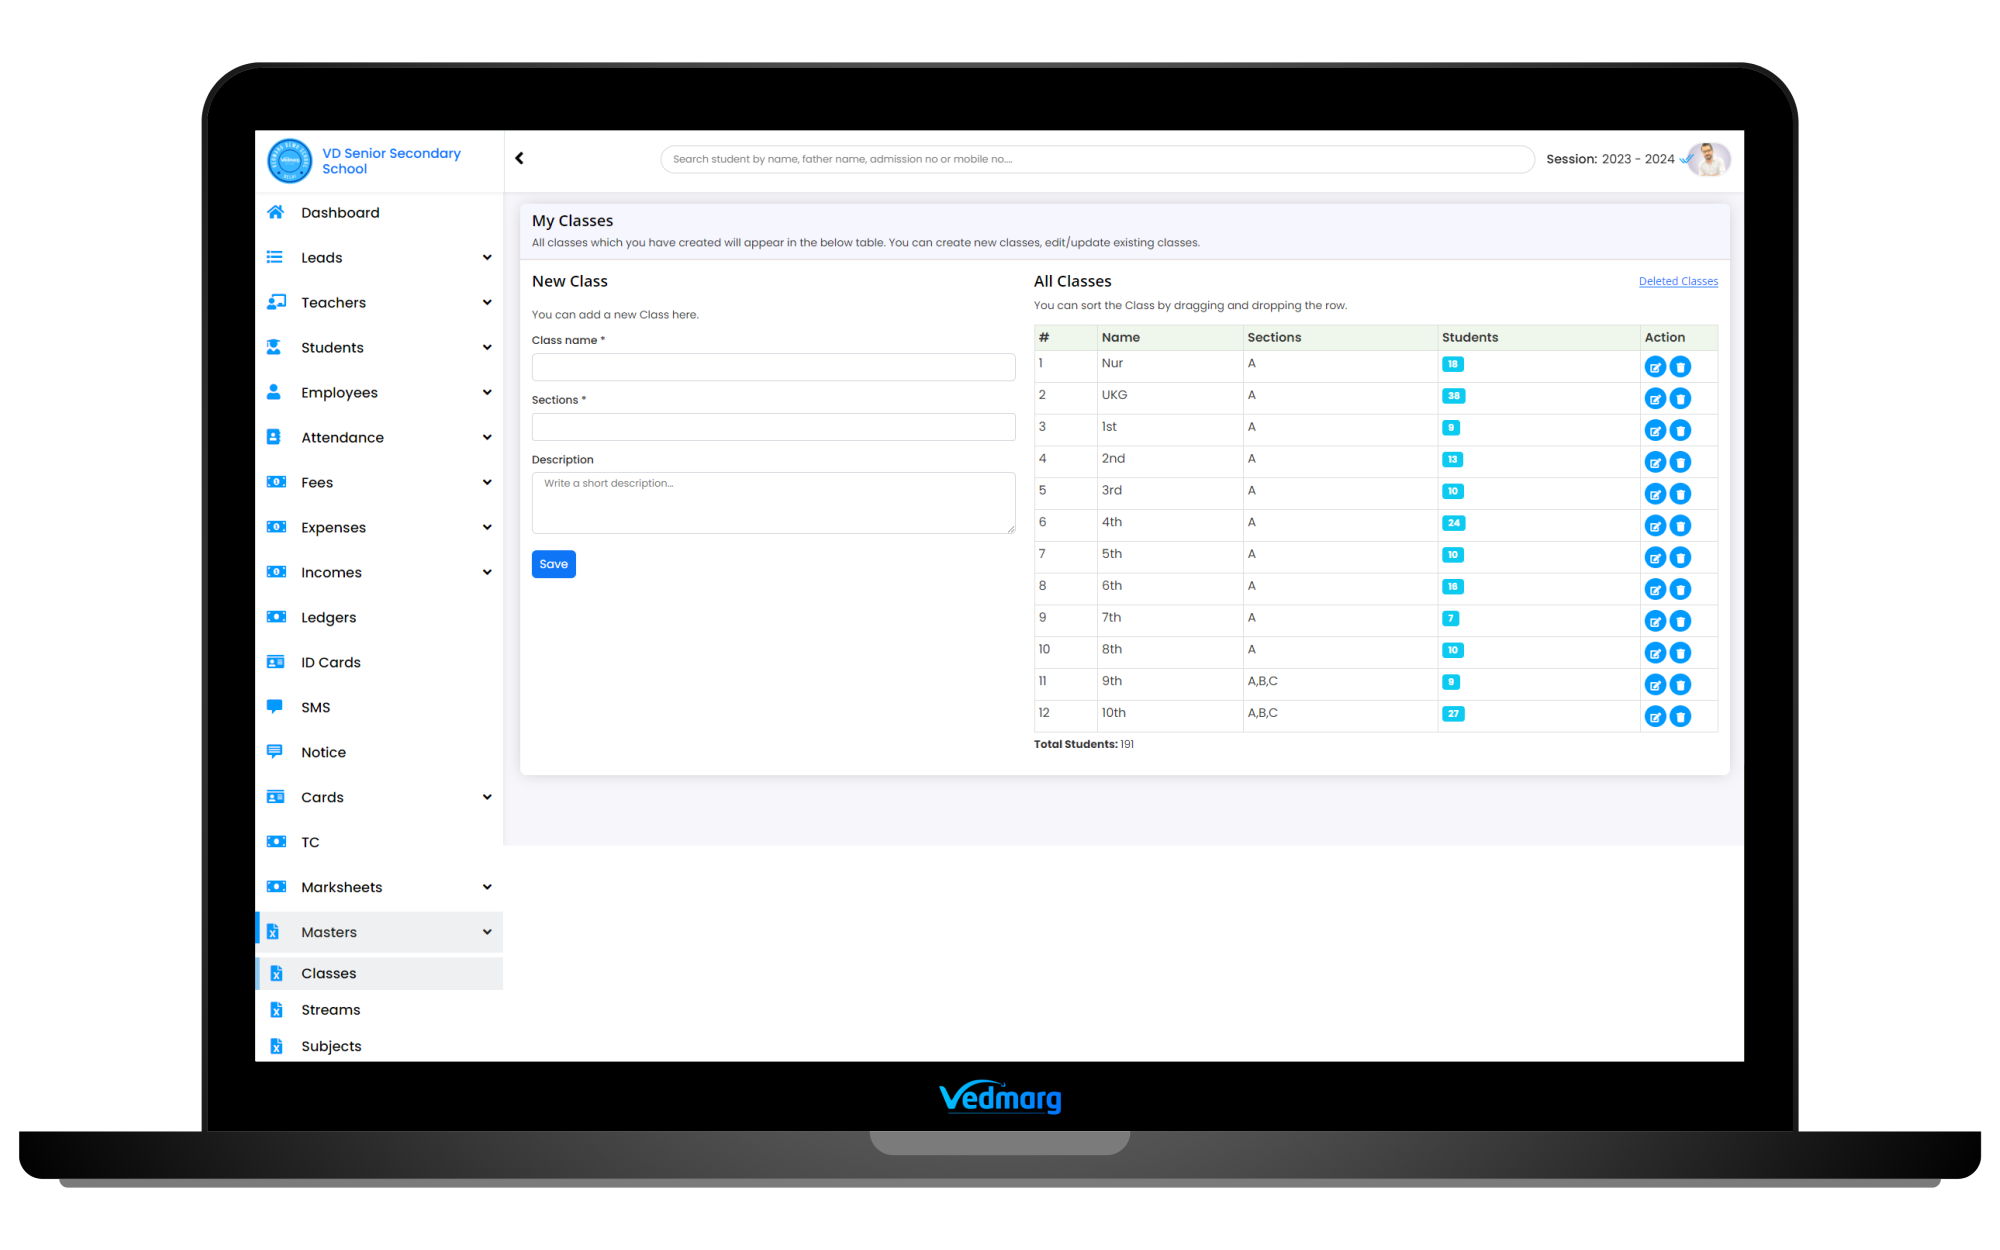Click edit icon for 10th class

[x=1655, y=717]
